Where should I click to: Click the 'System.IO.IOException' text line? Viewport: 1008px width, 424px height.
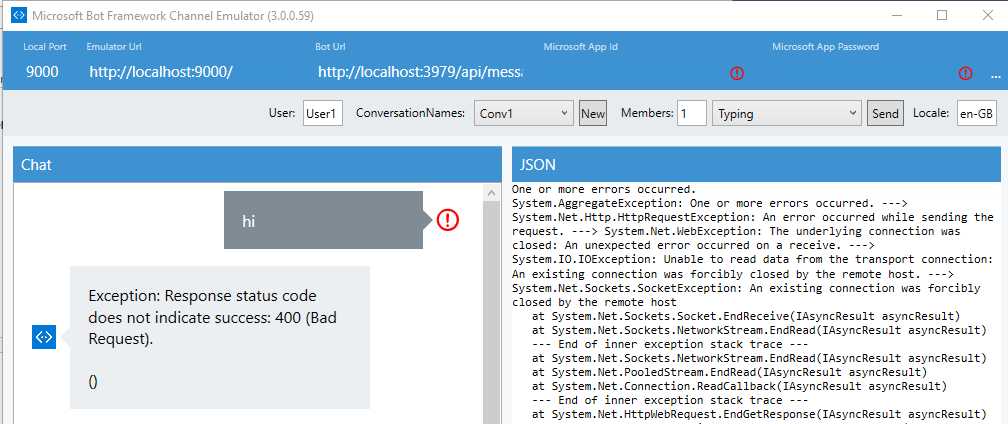(x=753, y=259)
